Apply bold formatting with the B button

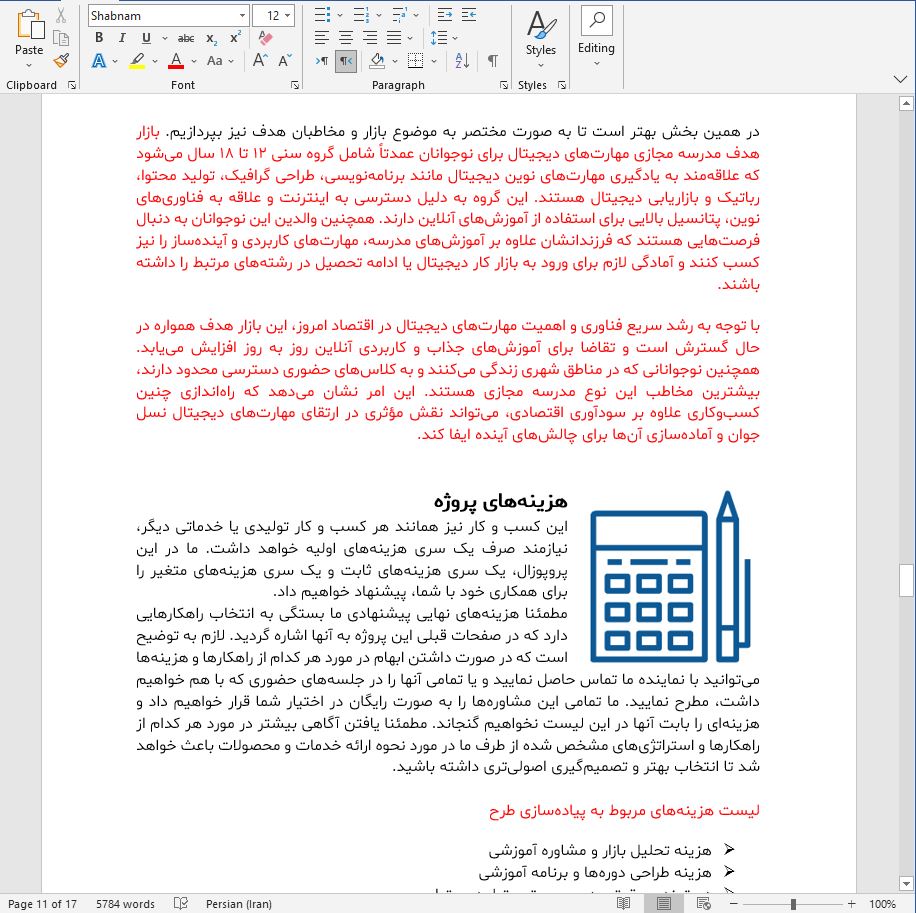(x=99, y=38)
